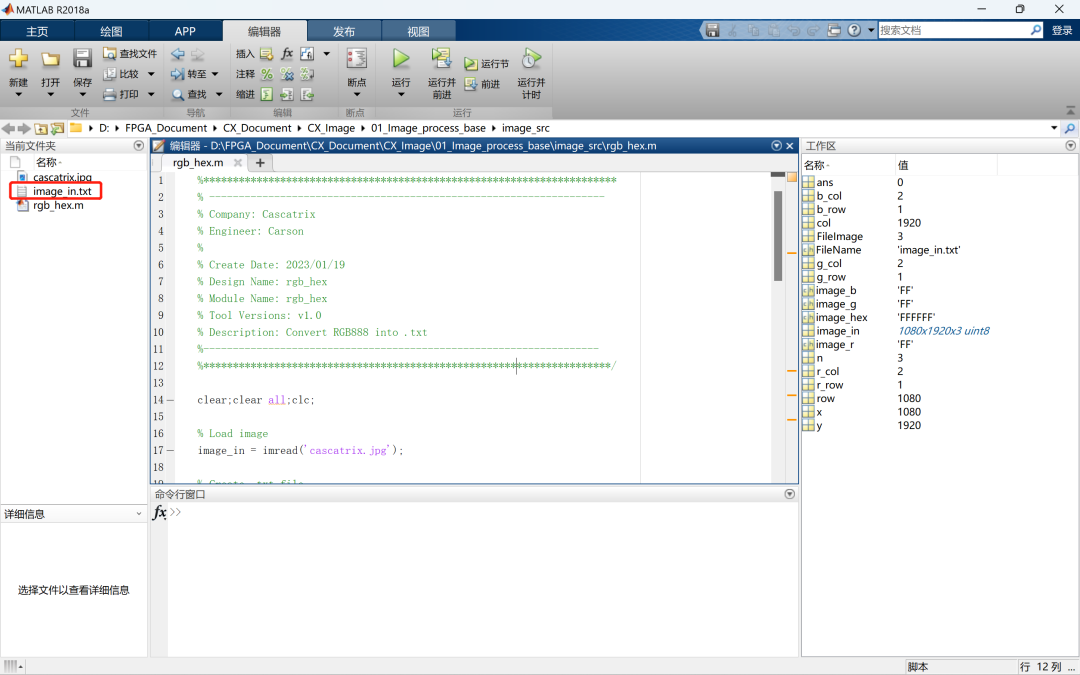Switch to the 主页 (Home) ribbon tab
This screenshot has width=1080, height=675.
(37, 32)
